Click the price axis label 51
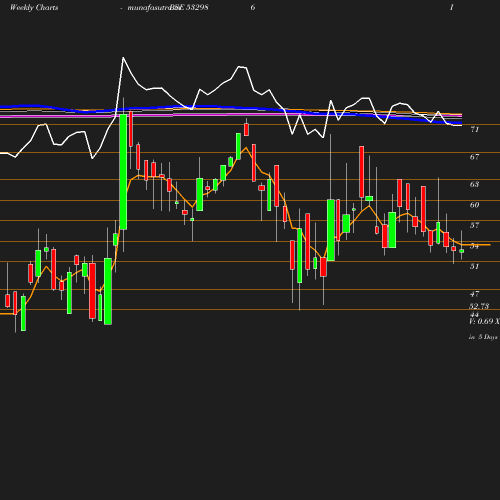The height and width of the screenshot is (500, 500). click(475, 266)
